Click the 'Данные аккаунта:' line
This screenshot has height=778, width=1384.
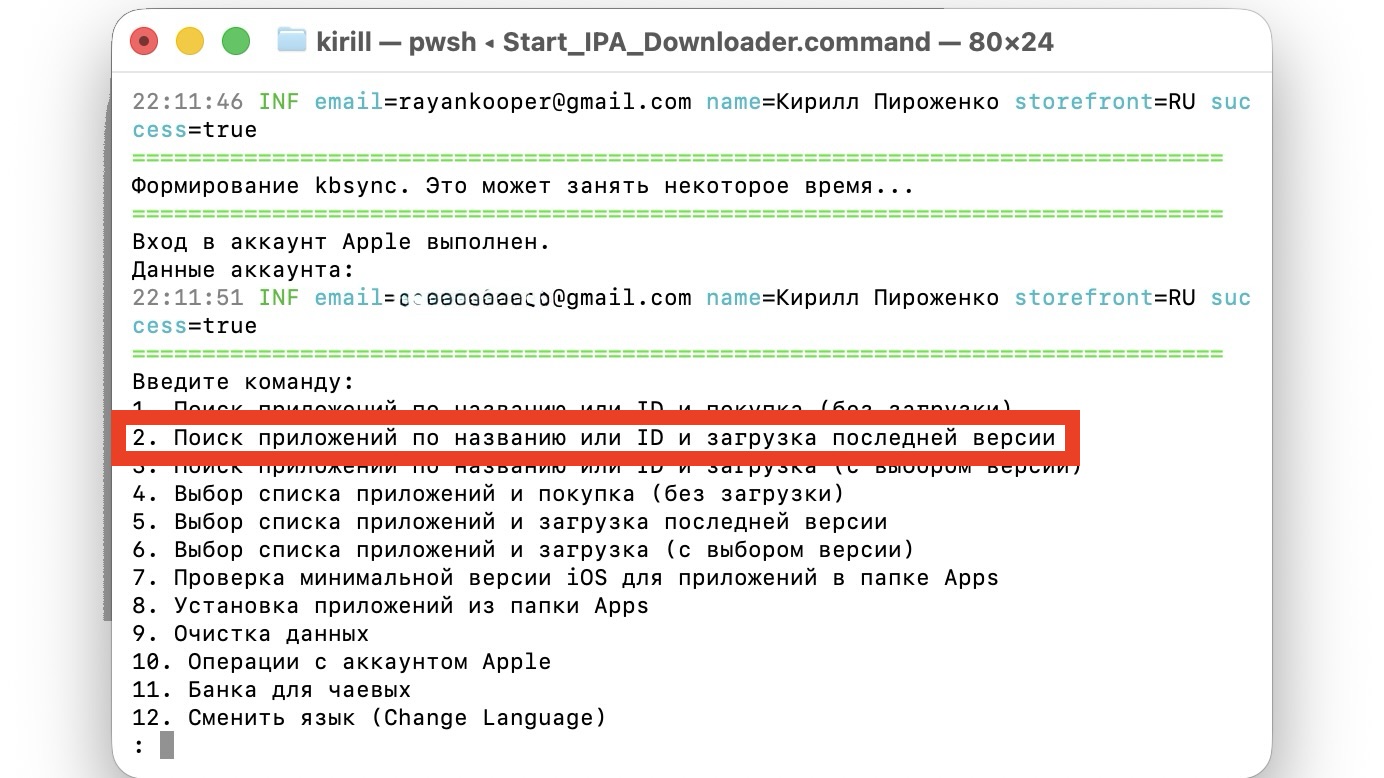[243, 270]
